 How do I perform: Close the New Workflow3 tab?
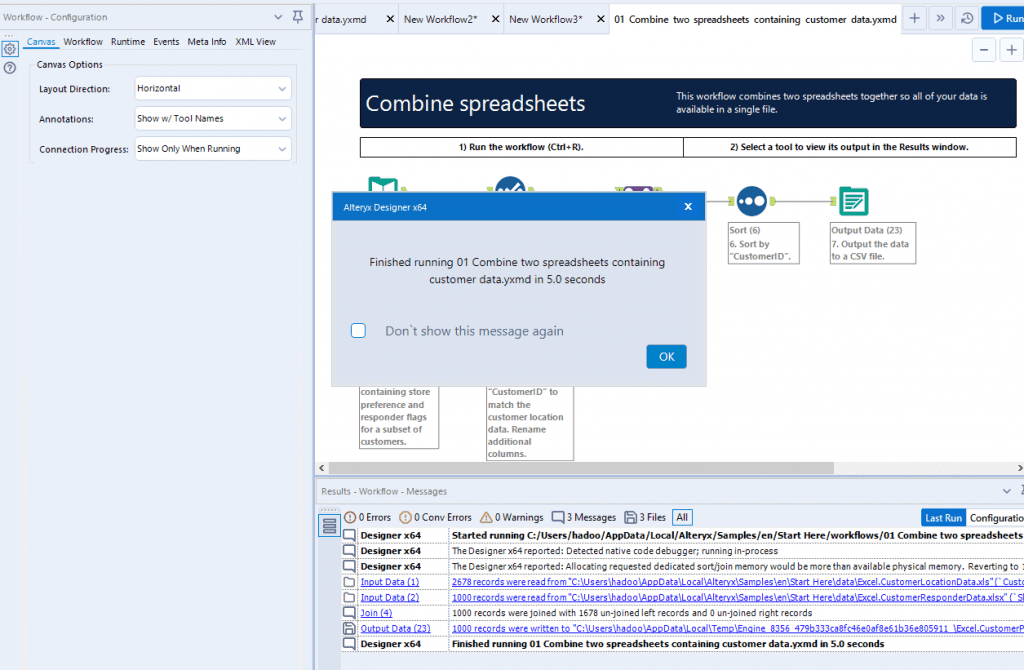click(601, 19)
